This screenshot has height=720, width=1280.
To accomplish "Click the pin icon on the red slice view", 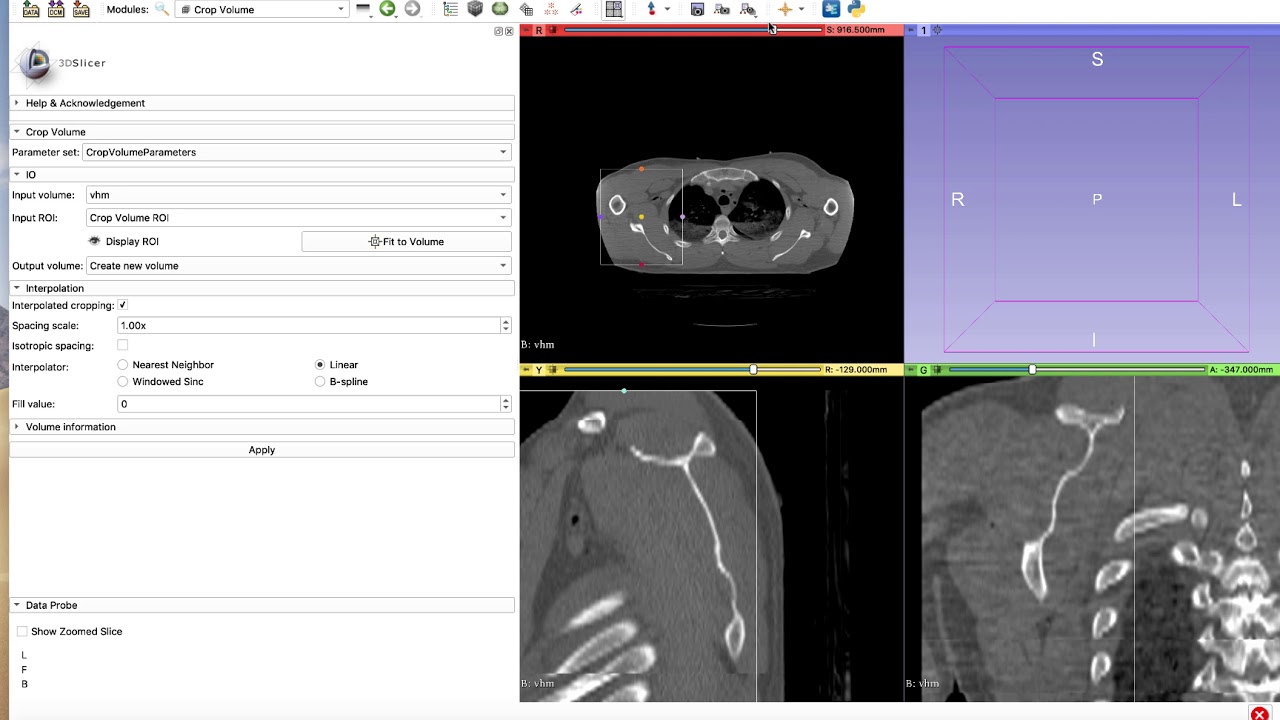I will (x=527, y=30).
